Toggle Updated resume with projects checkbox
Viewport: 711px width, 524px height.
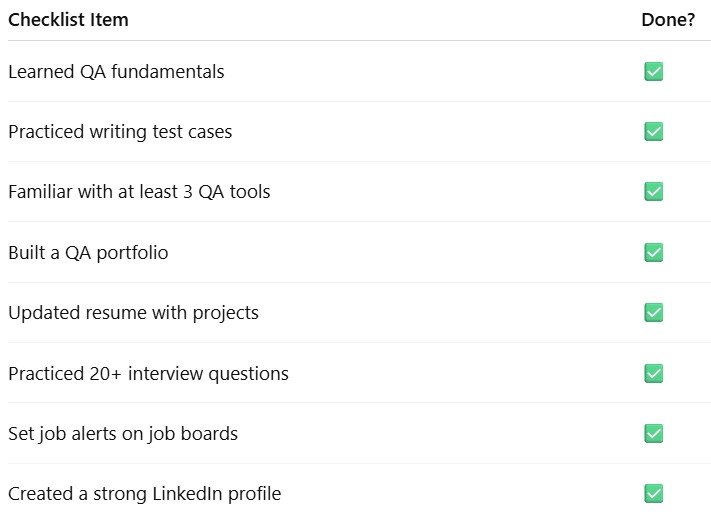tap(653, 312)
